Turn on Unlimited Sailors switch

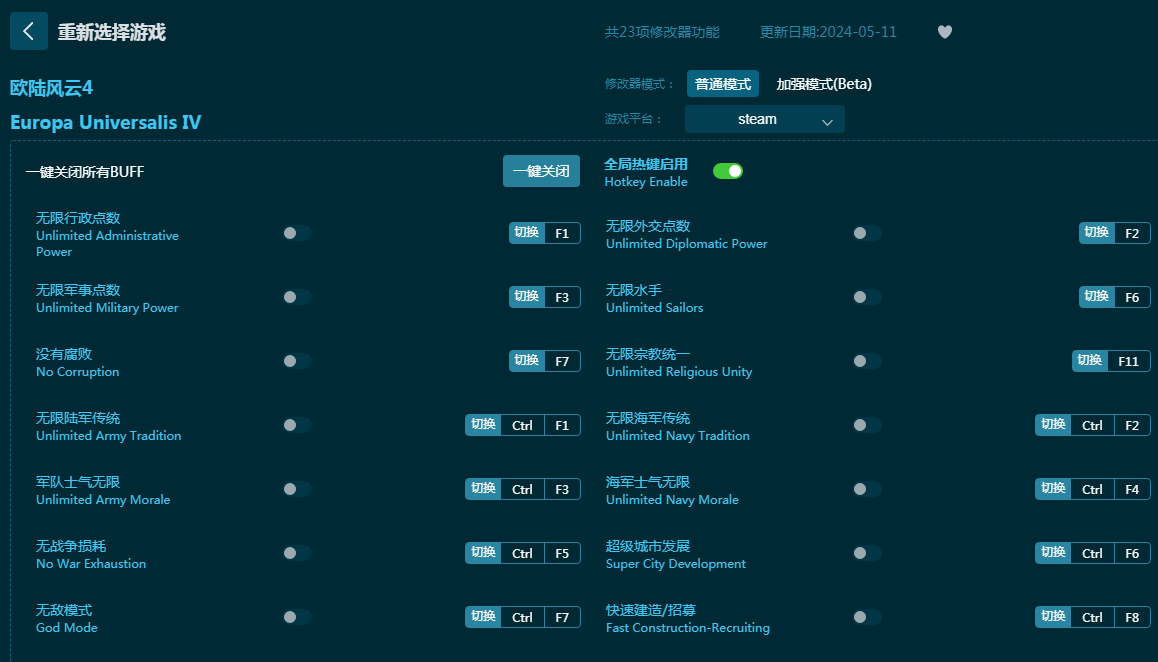point(867,297)
